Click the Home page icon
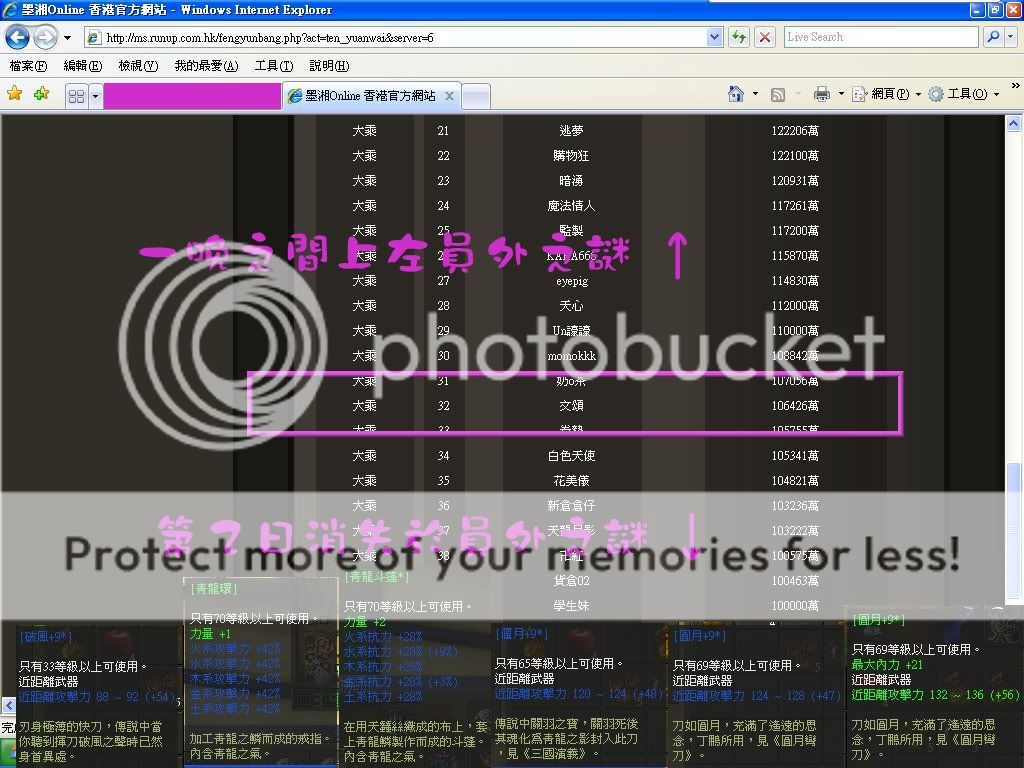1024x768 pixels. pos(736,94)
